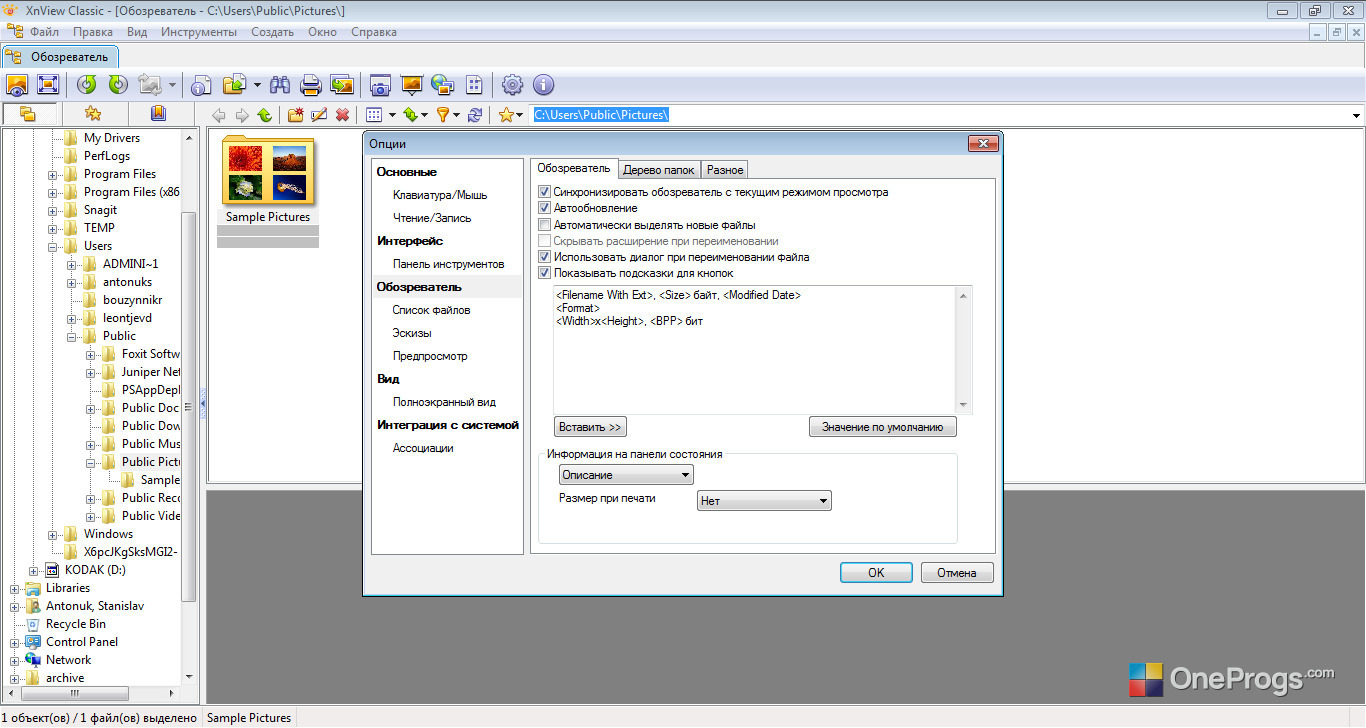Screen dimensions: 1366x728
Task: Expand the Libraries tree node
Action: pyautogui.click(x=15, y=588)
